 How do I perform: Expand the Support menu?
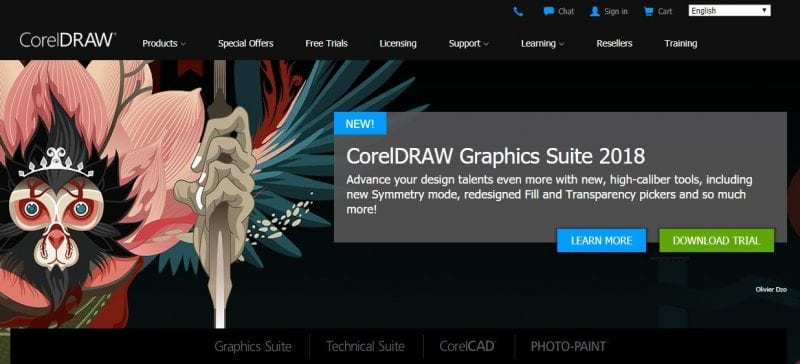pos(468,43)
